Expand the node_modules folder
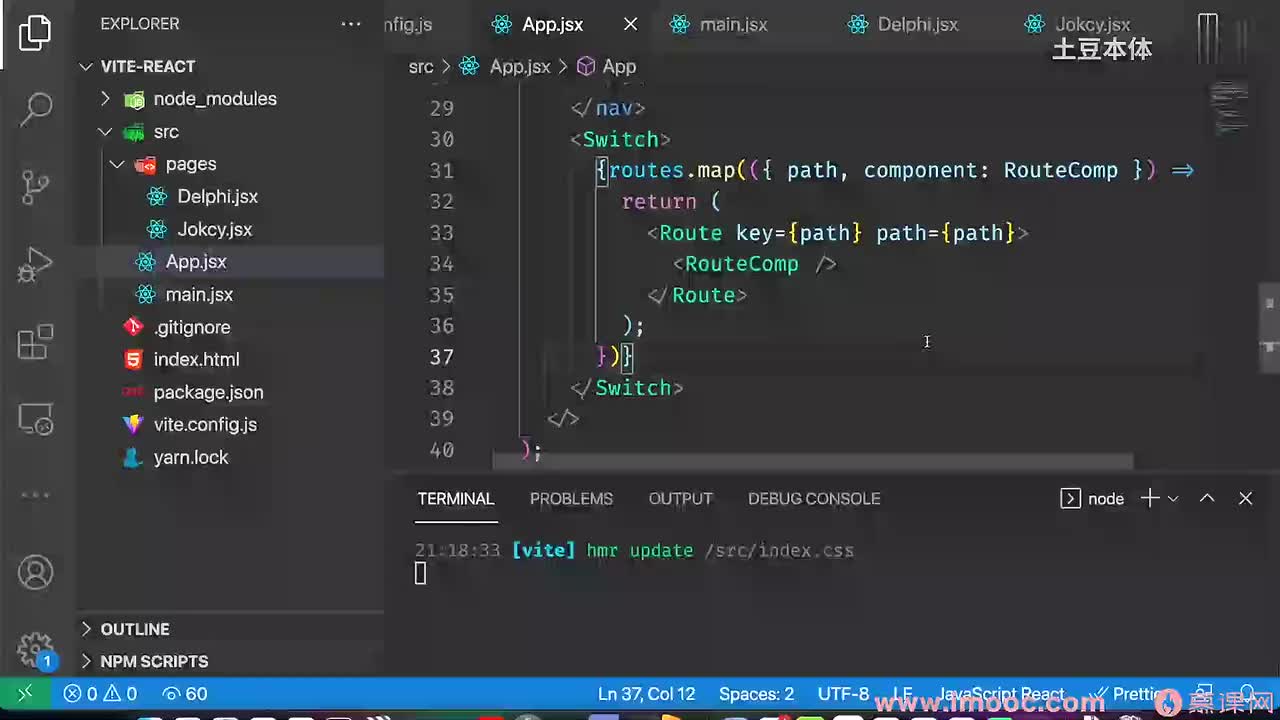Screen dimensions: 1280x720 (x=230, y=99)
